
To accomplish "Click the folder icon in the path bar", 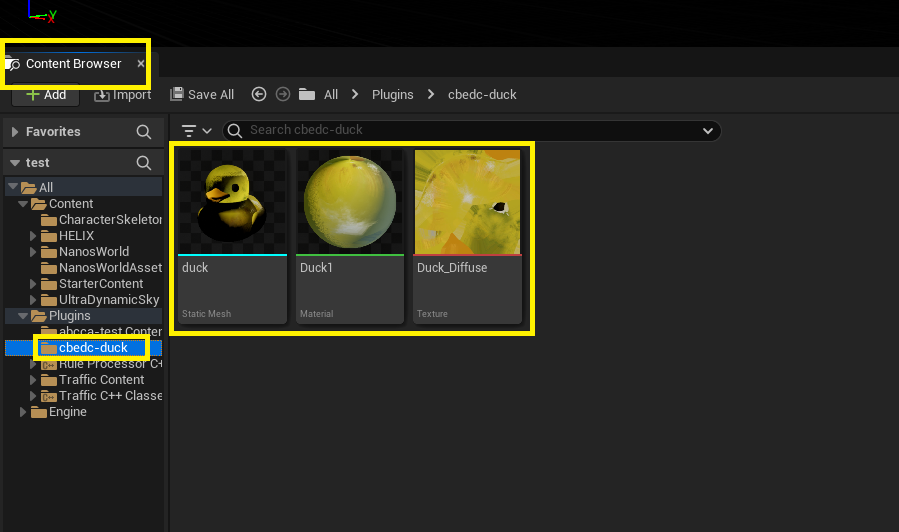I will (x=307, y=94).
